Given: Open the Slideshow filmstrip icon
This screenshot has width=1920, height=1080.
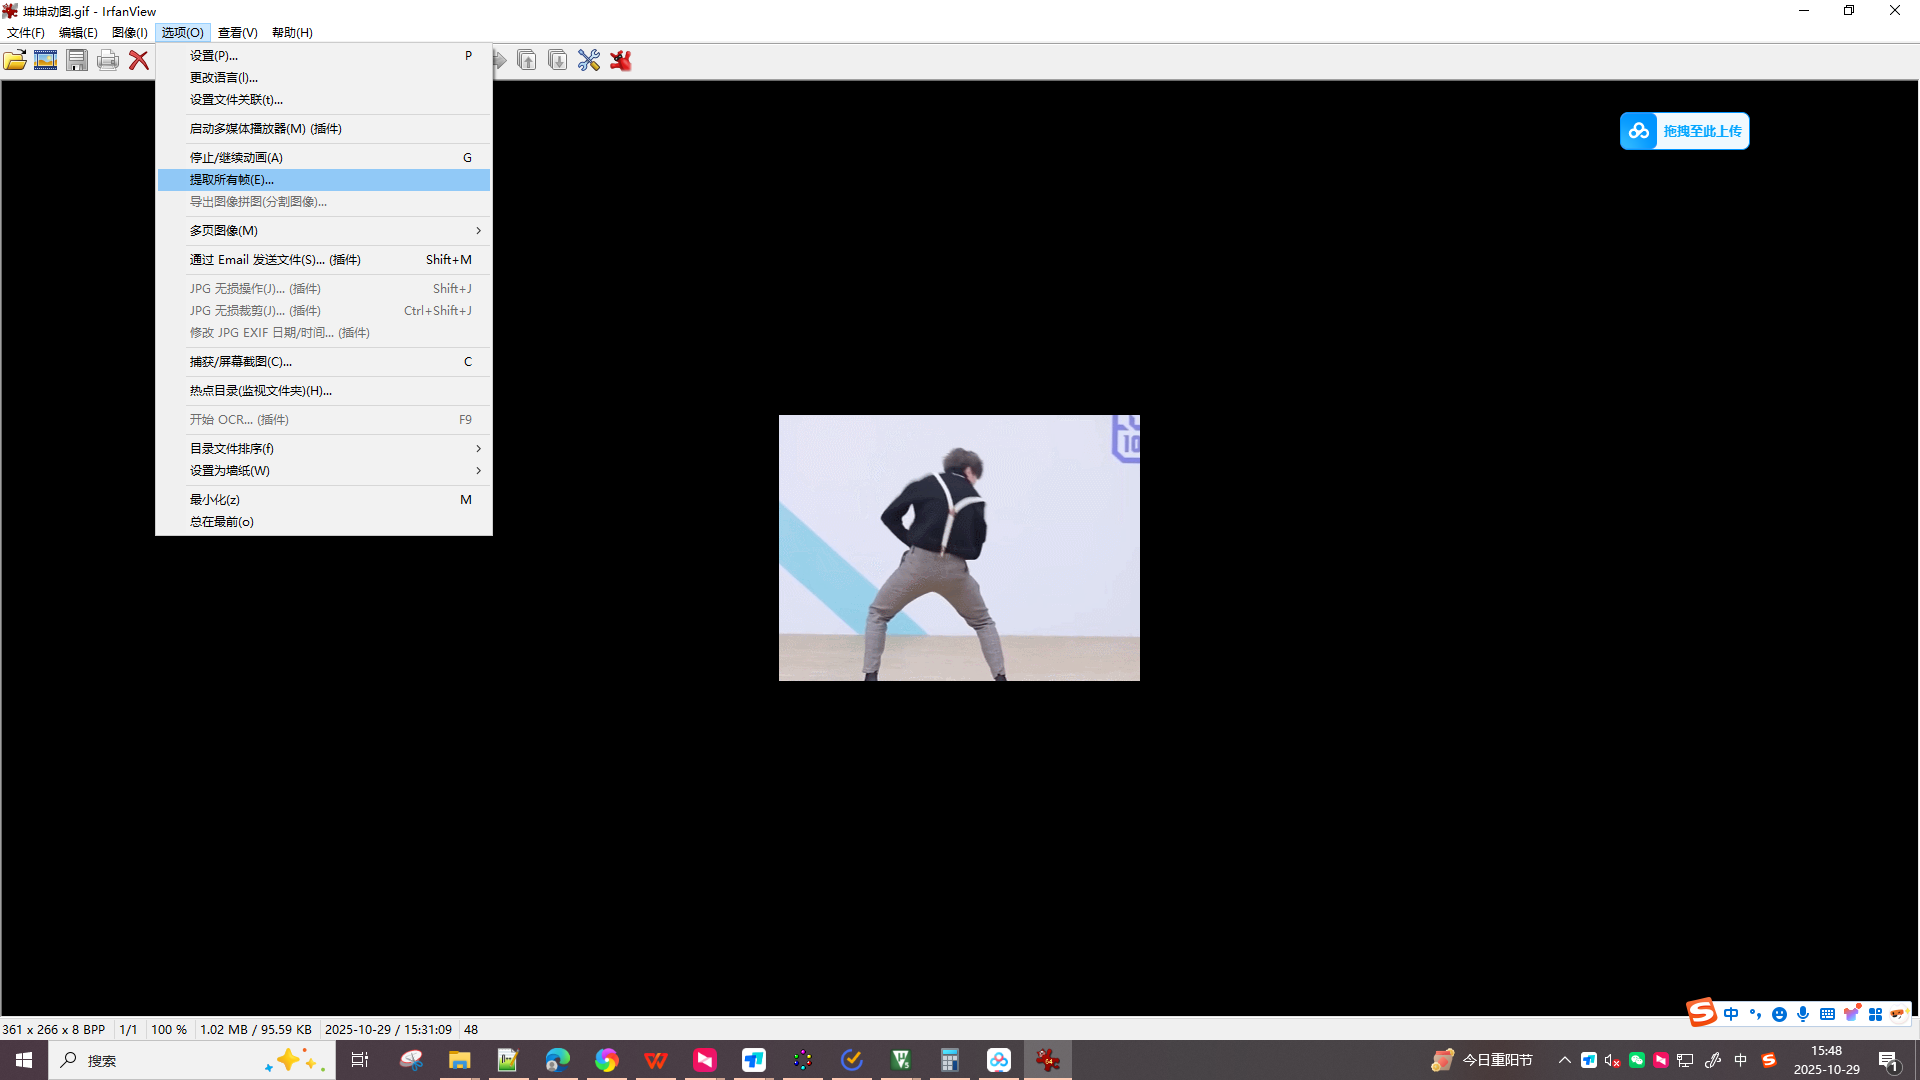Looking at the screenshot, I should [46, 60].
